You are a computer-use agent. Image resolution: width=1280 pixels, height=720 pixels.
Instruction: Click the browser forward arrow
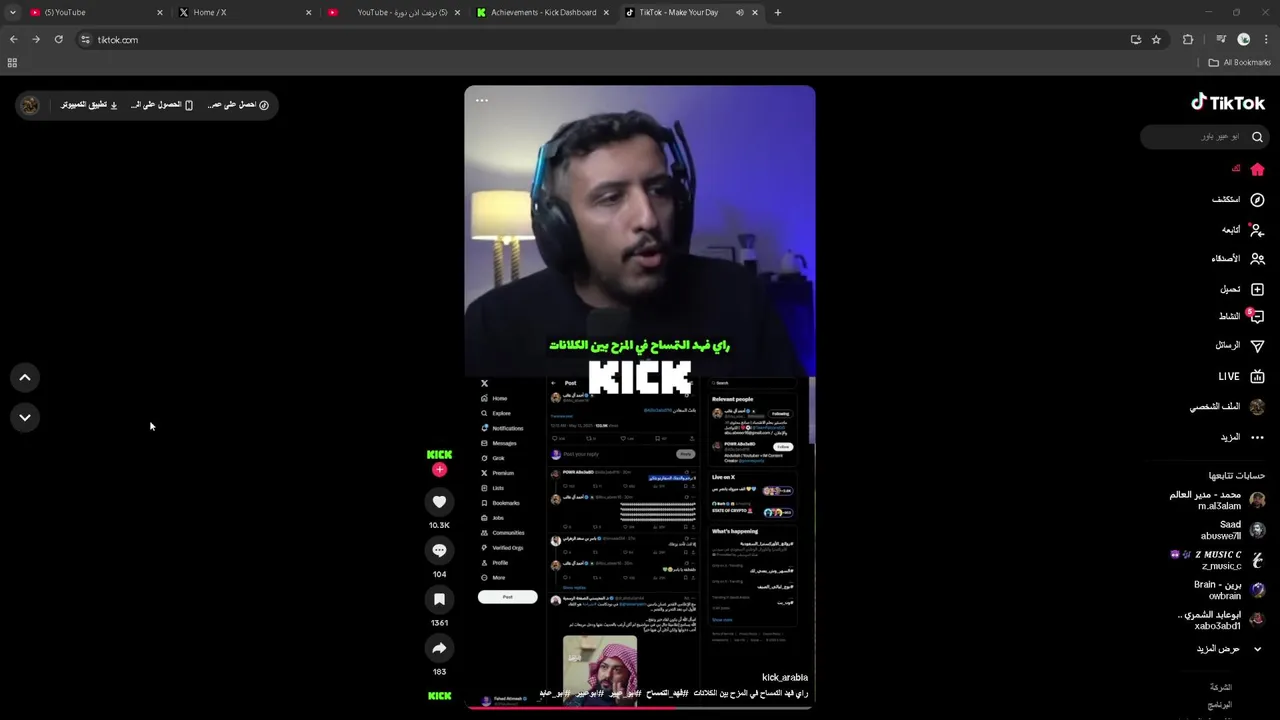(36, 39)
